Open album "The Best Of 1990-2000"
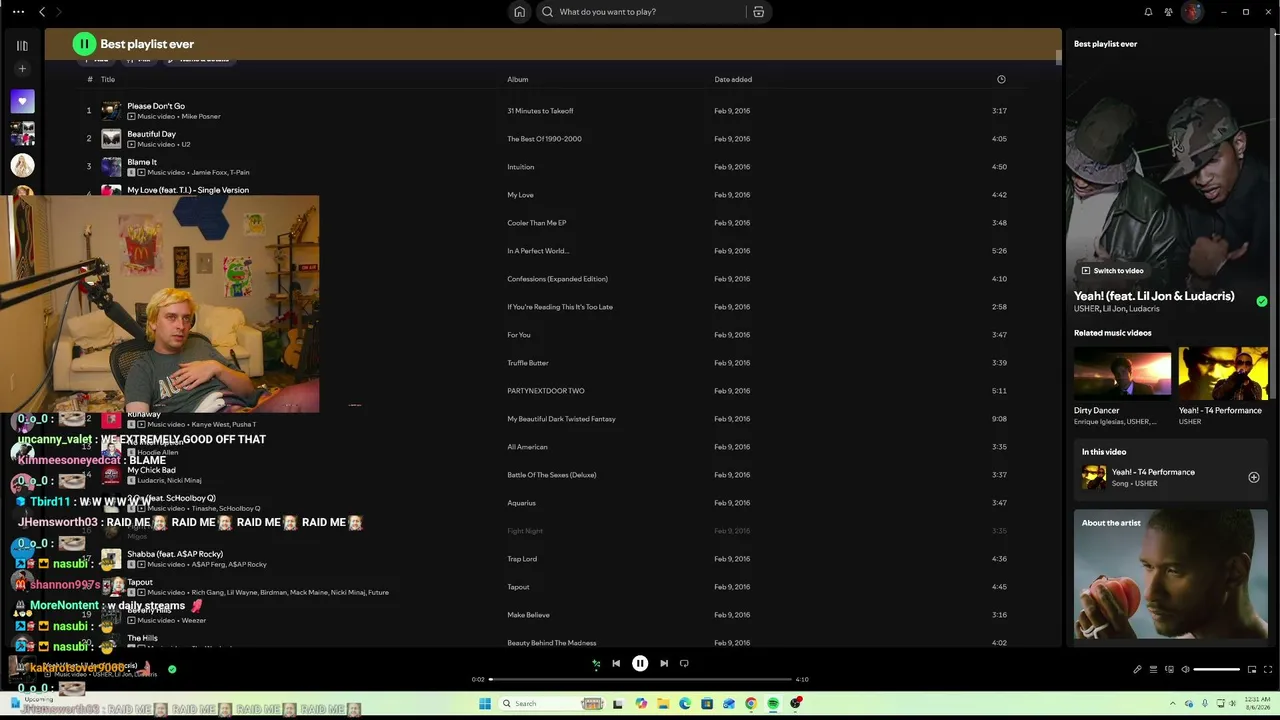Viewport: 1280px width, 720px height. pyautogui.click(x=544, y=139)
